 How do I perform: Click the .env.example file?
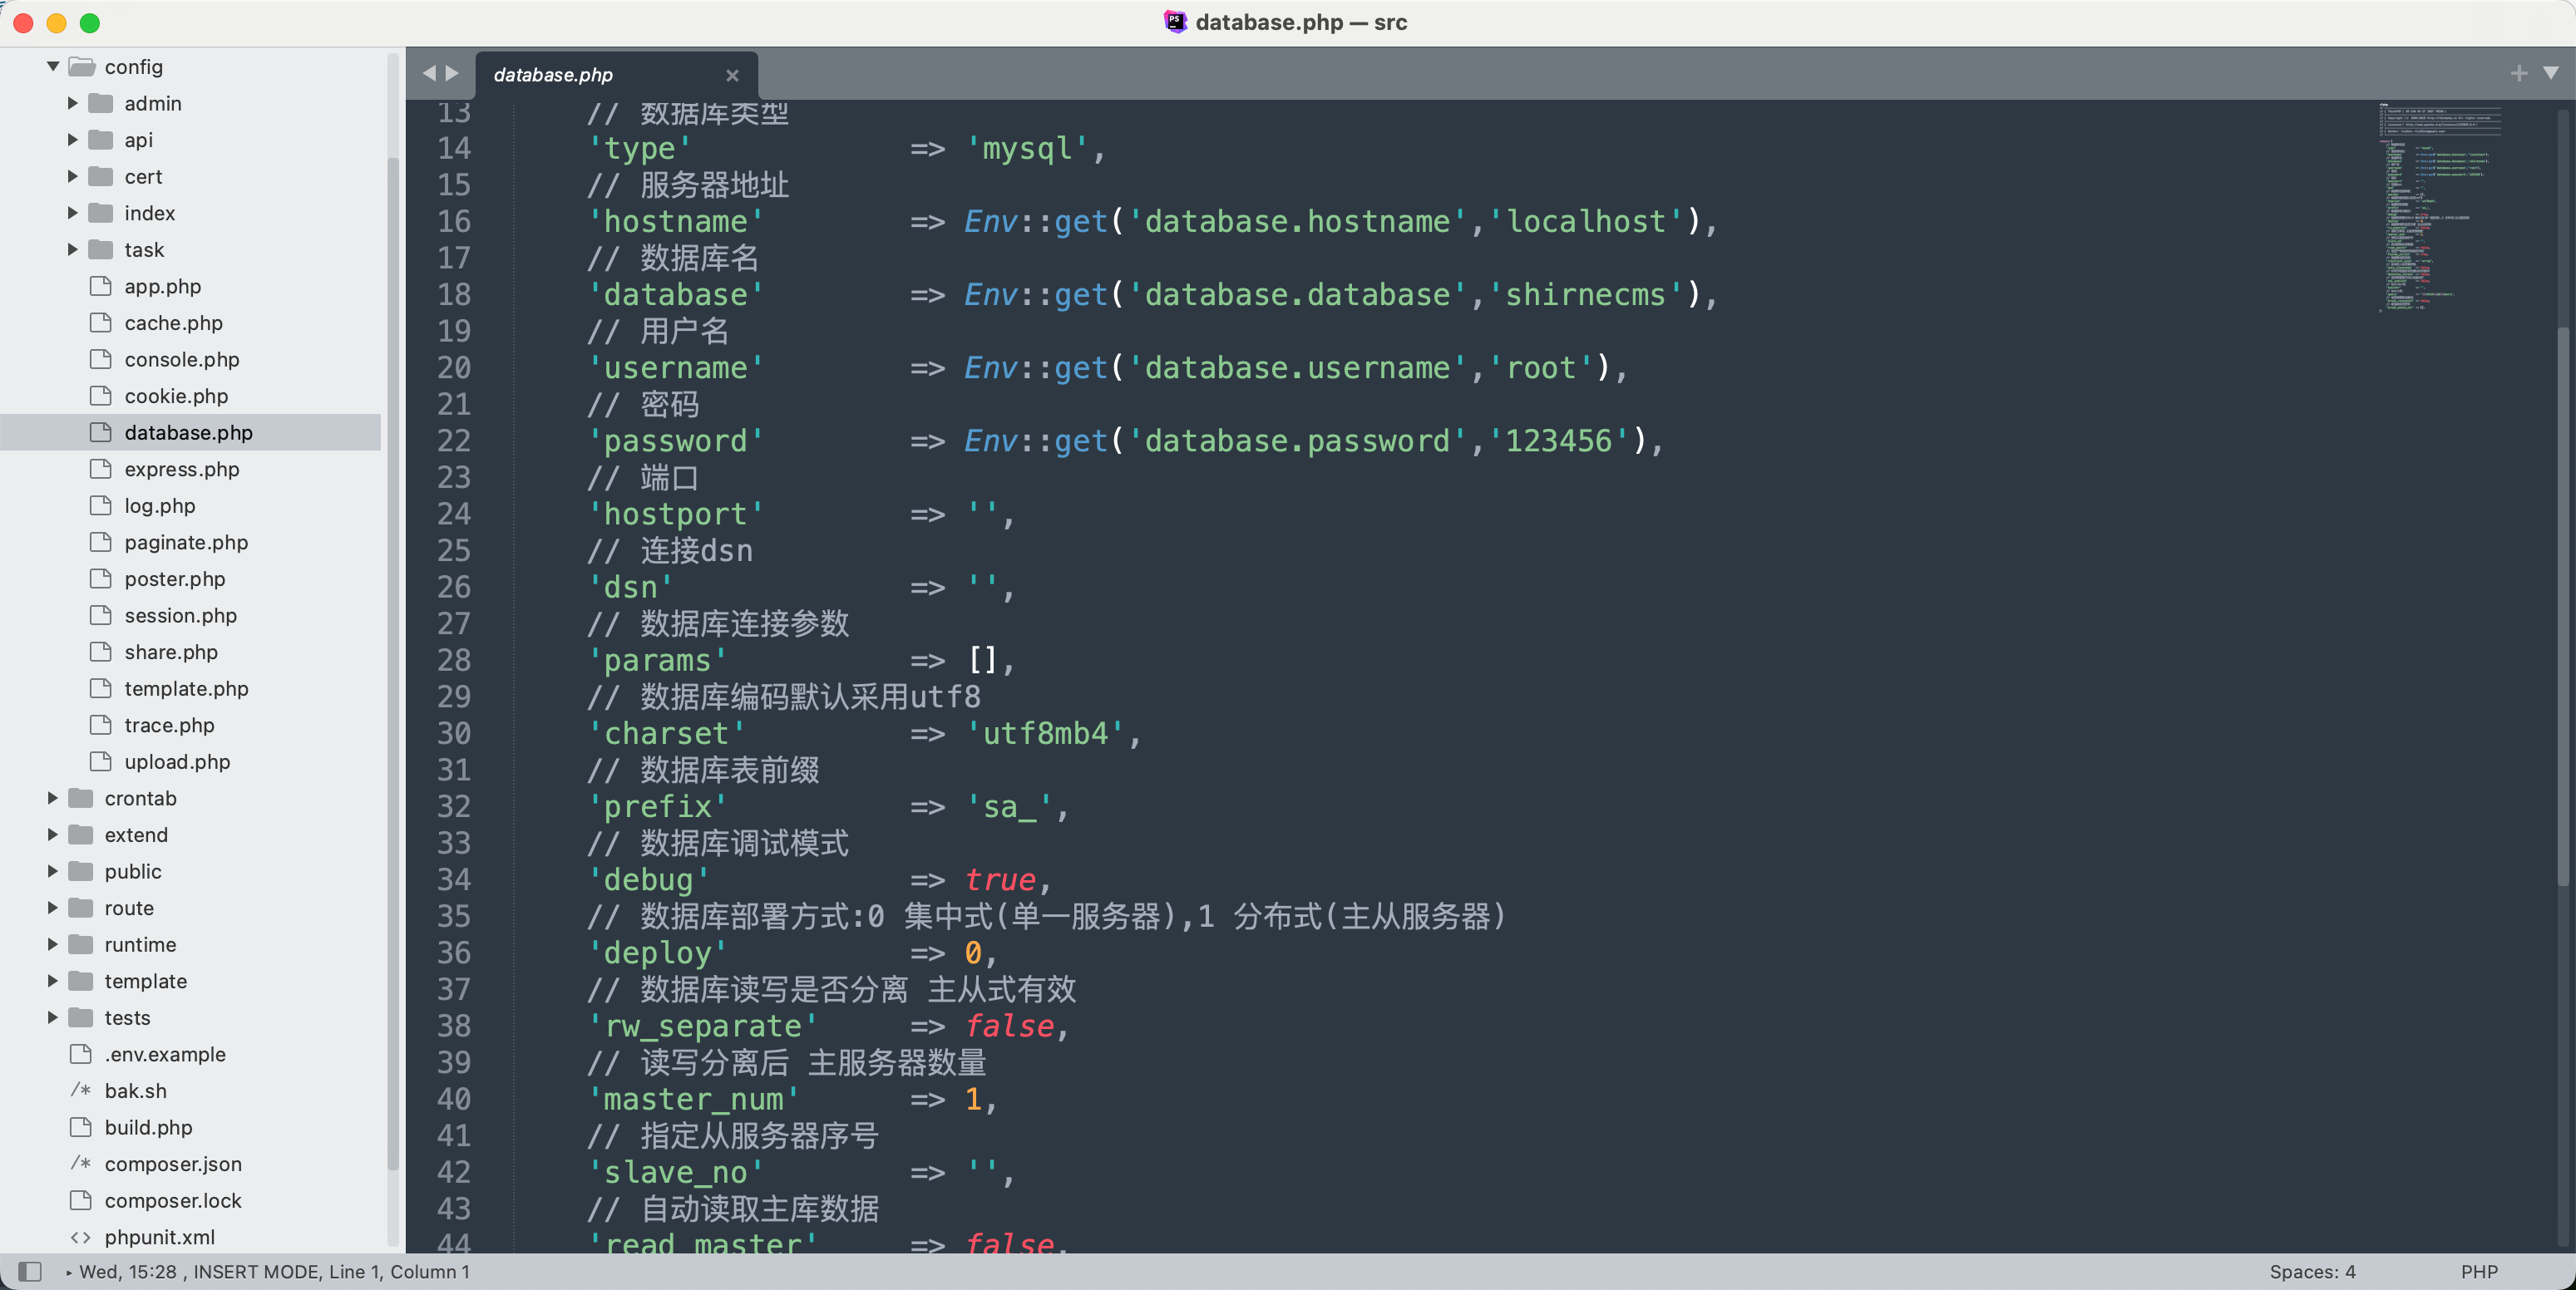[164, 1054]
